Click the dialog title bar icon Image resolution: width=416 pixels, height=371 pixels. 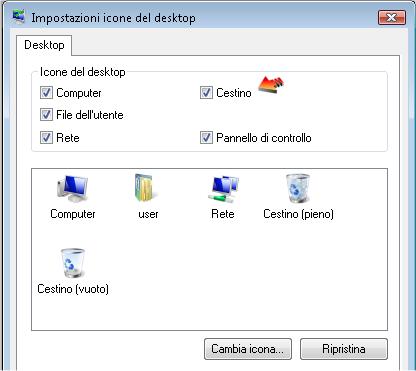pos(19,17)
